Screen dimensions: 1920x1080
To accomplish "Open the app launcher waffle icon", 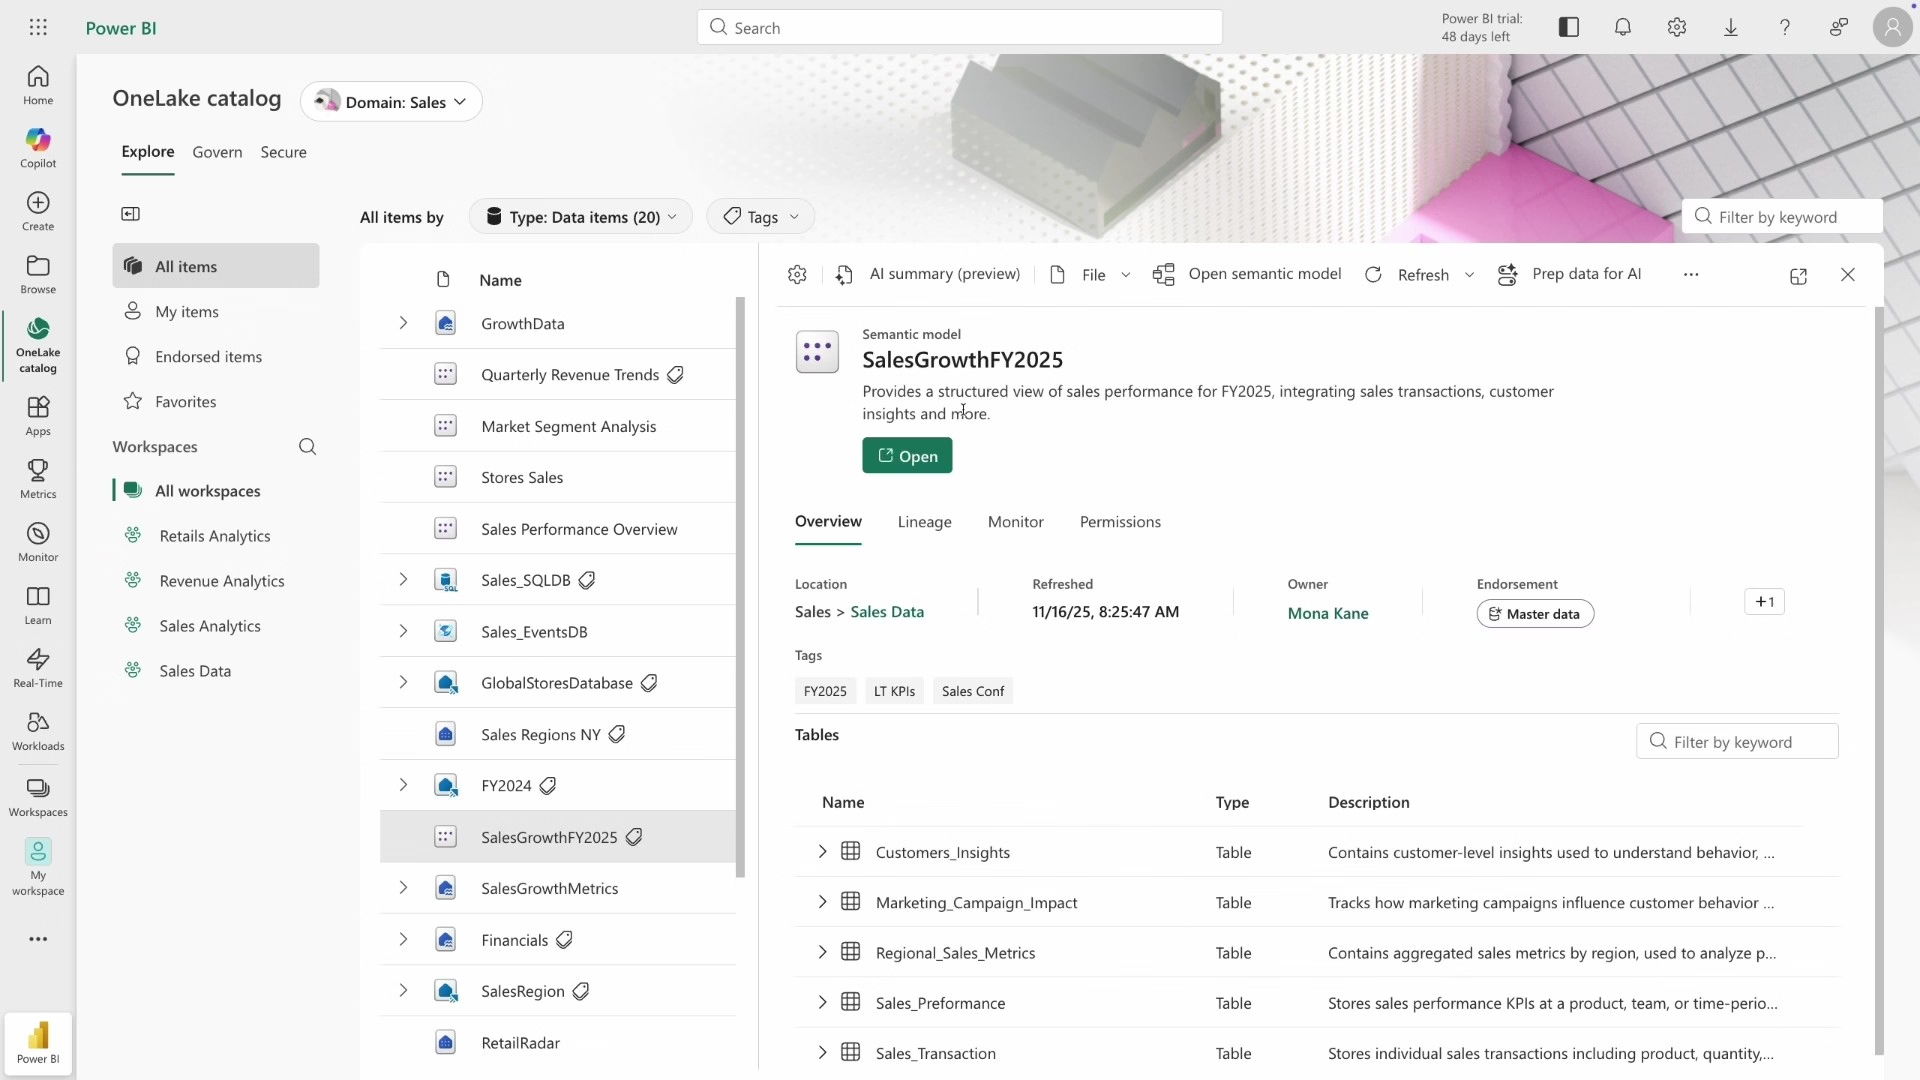I will pos(38,28).
